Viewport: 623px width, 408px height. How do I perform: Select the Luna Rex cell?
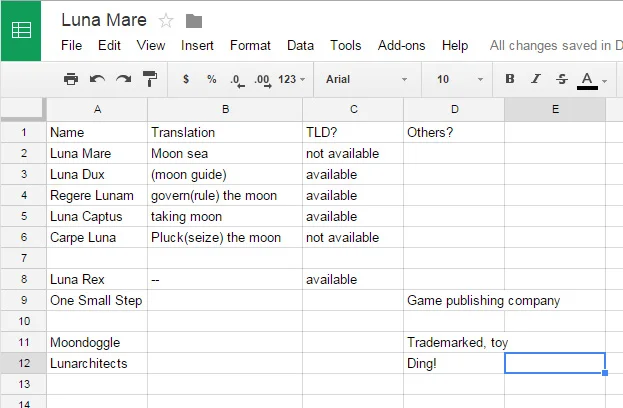97,279
